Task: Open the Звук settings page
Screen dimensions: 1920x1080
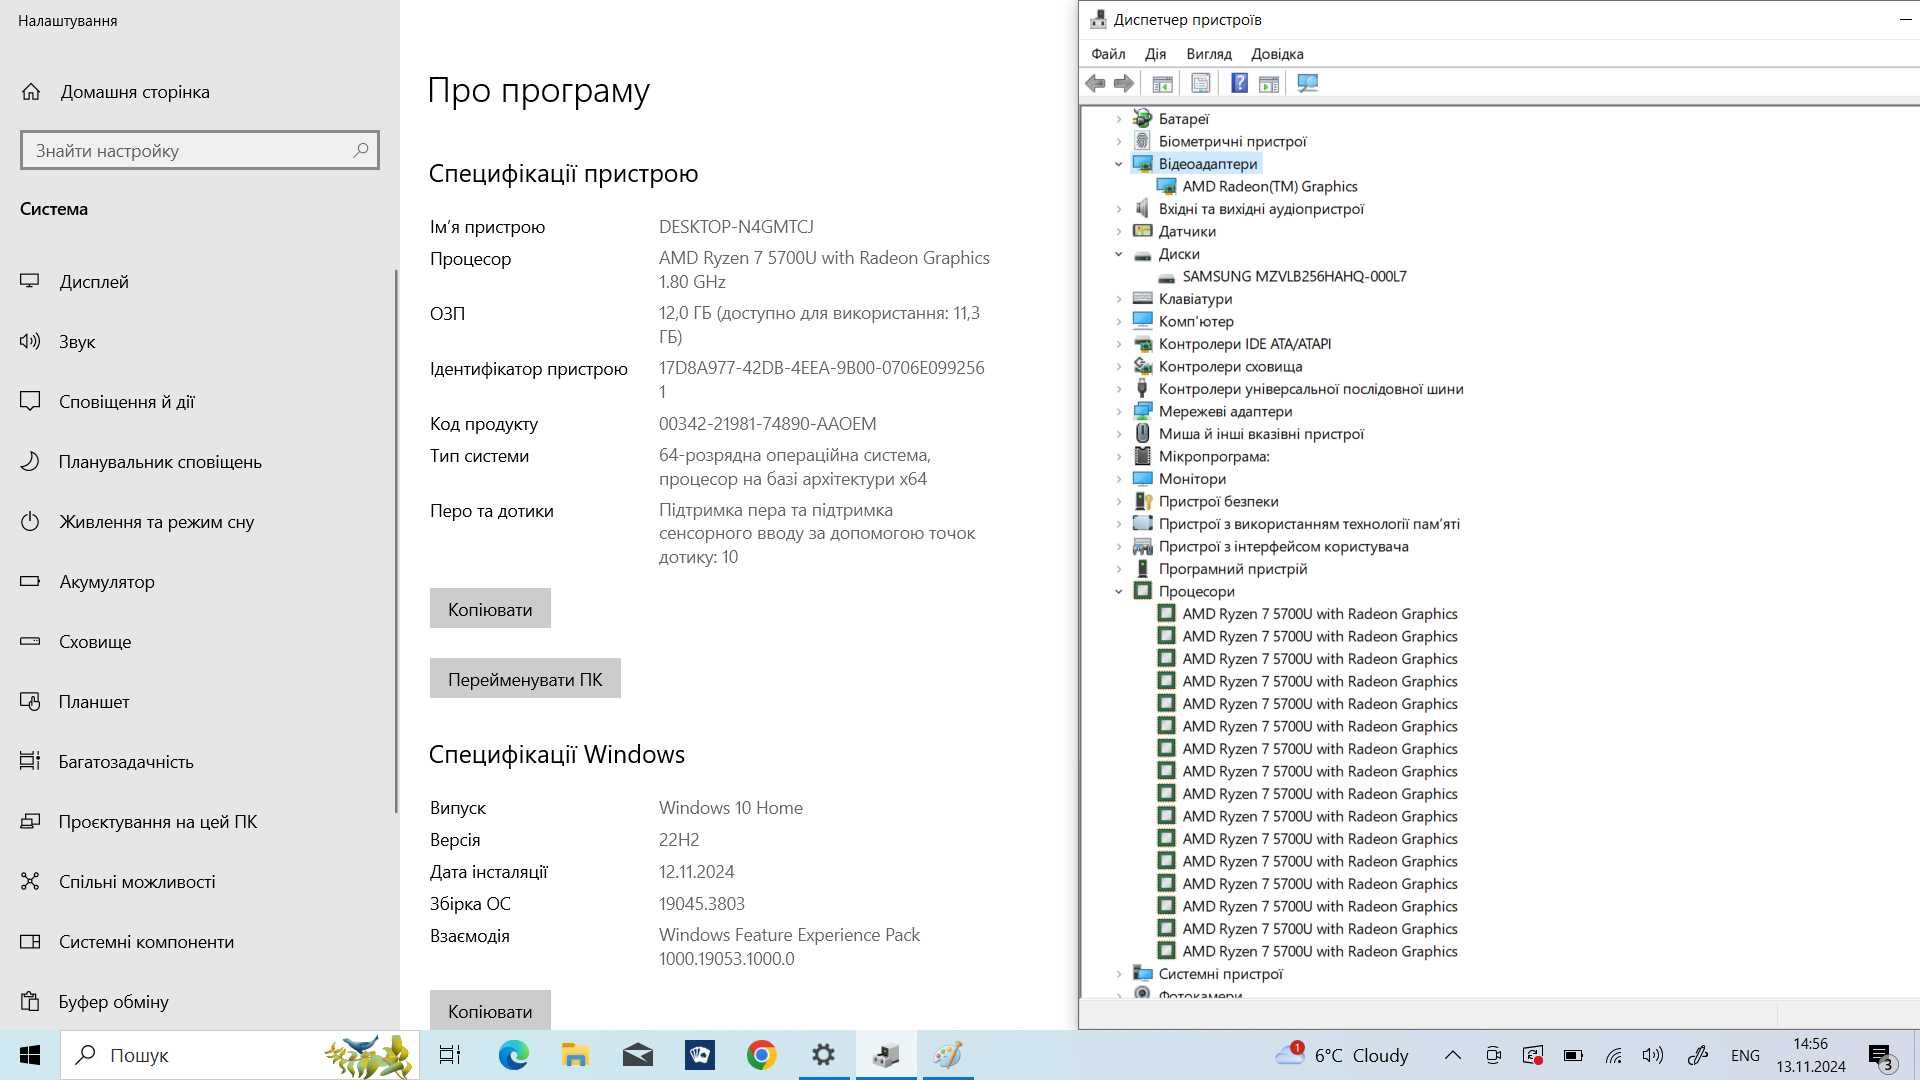Action: [x=200, y=342]
